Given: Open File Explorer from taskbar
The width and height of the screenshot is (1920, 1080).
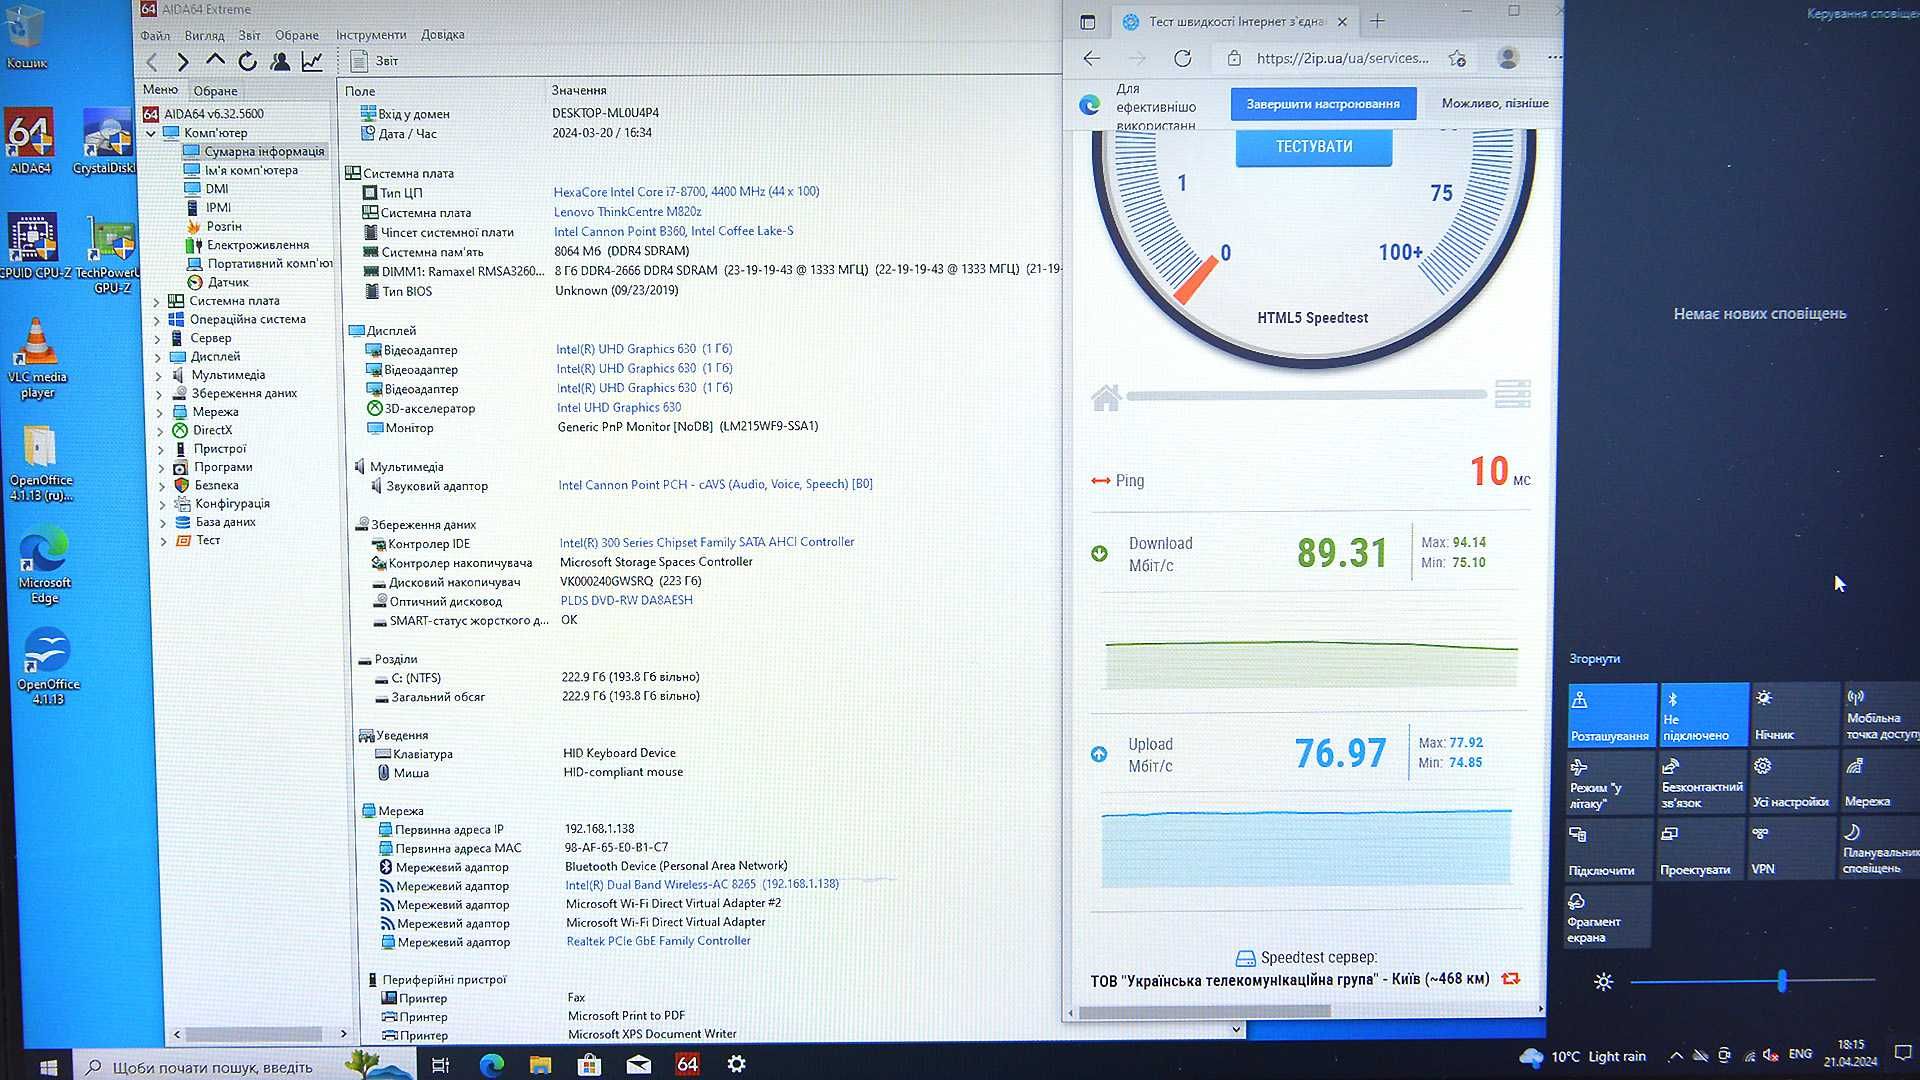Looking at the screenshot, I should pyautogui.click(x=540, y=1065).
